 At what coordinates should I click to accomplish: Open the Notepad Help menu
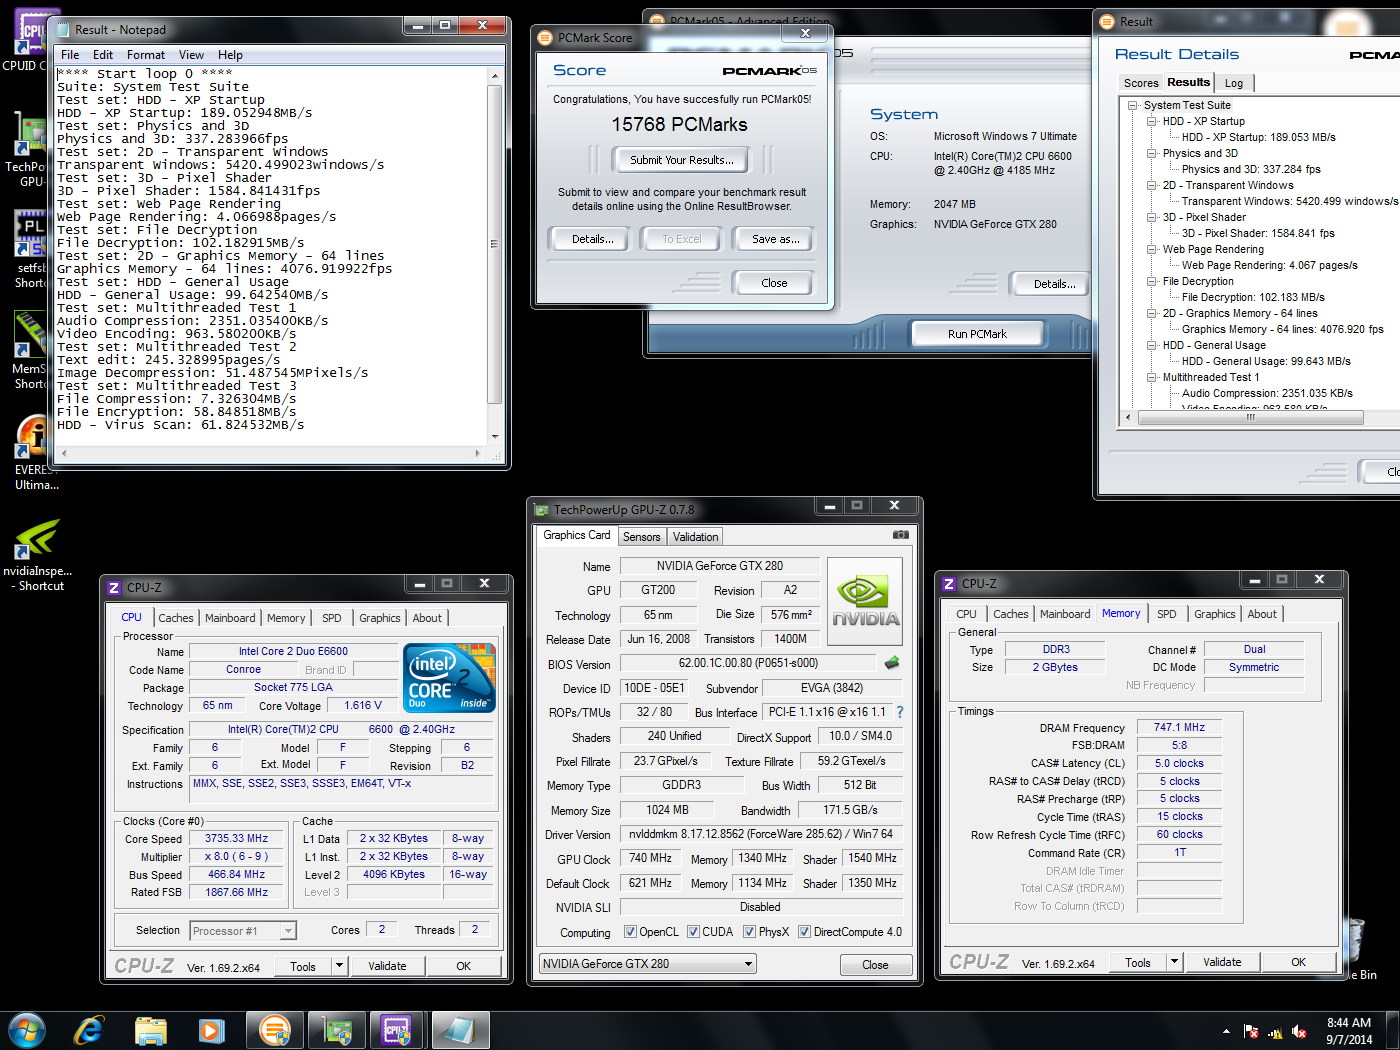point(230,55)
